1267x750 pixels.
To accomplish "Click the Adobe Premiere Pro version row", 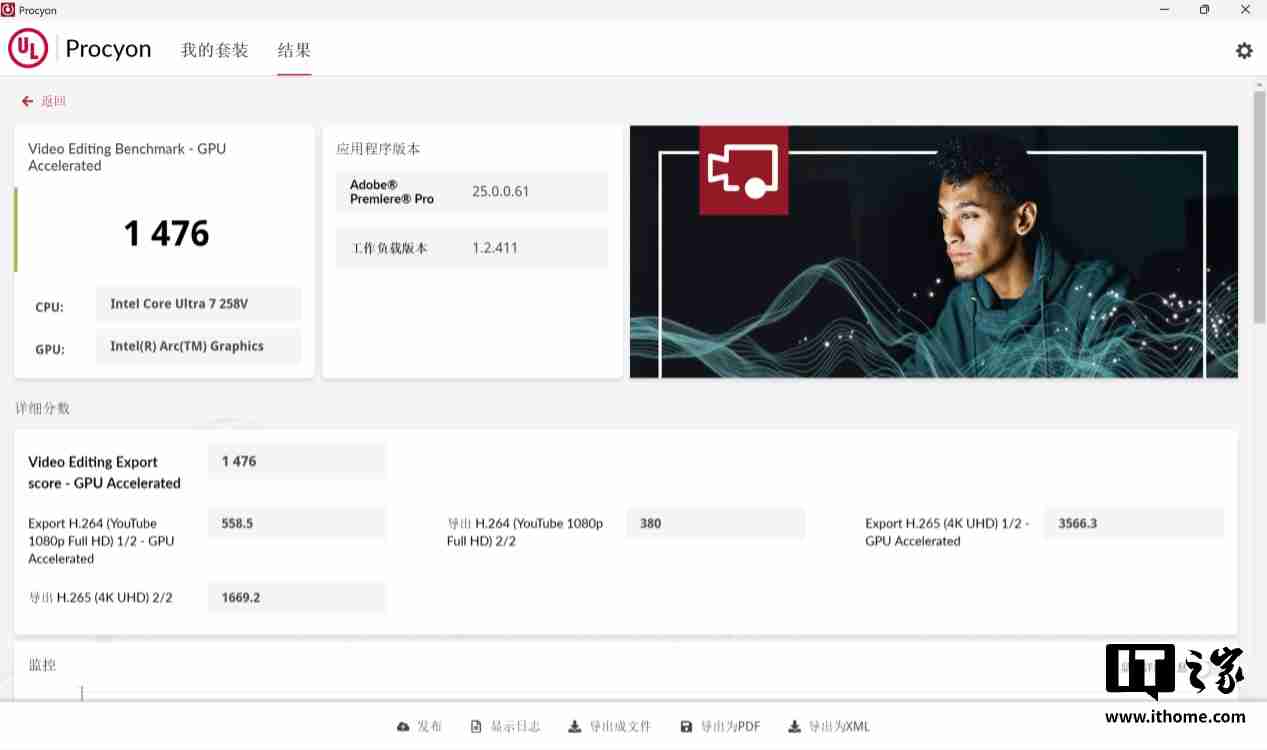I will [472, 191].
